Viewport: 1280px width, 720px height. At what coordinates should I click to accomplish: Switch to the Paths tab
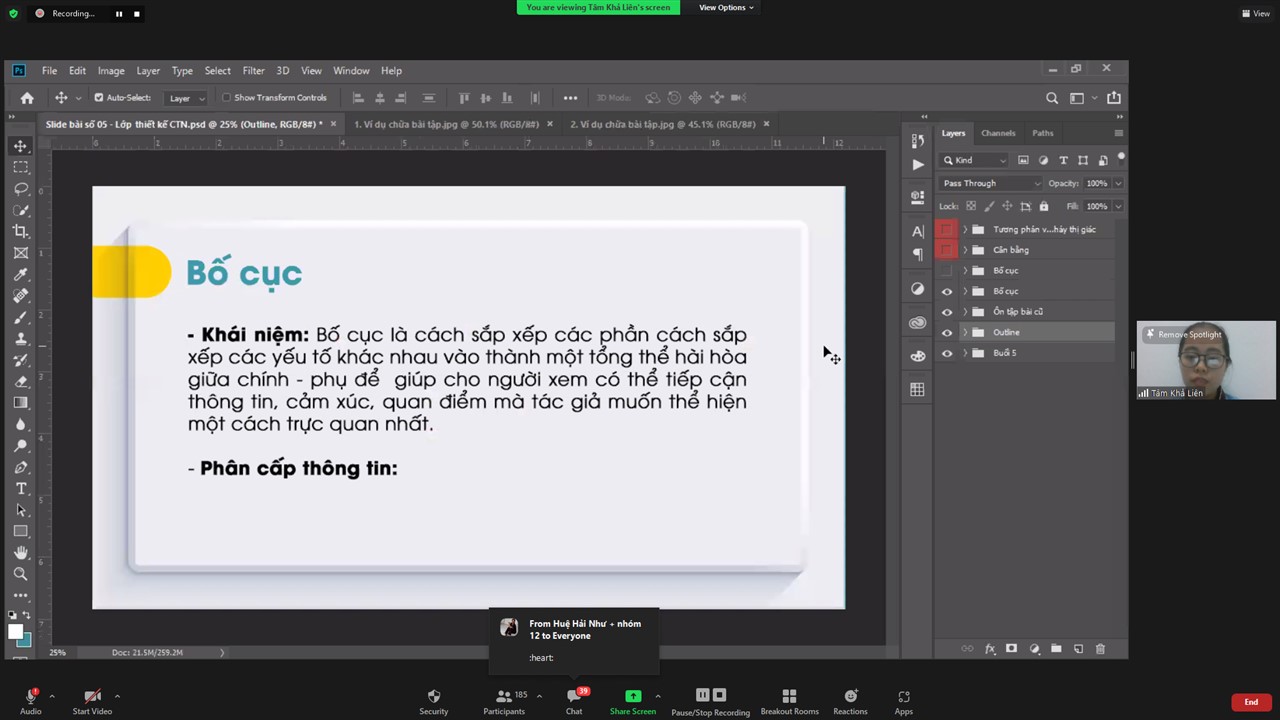point(1043,133)
